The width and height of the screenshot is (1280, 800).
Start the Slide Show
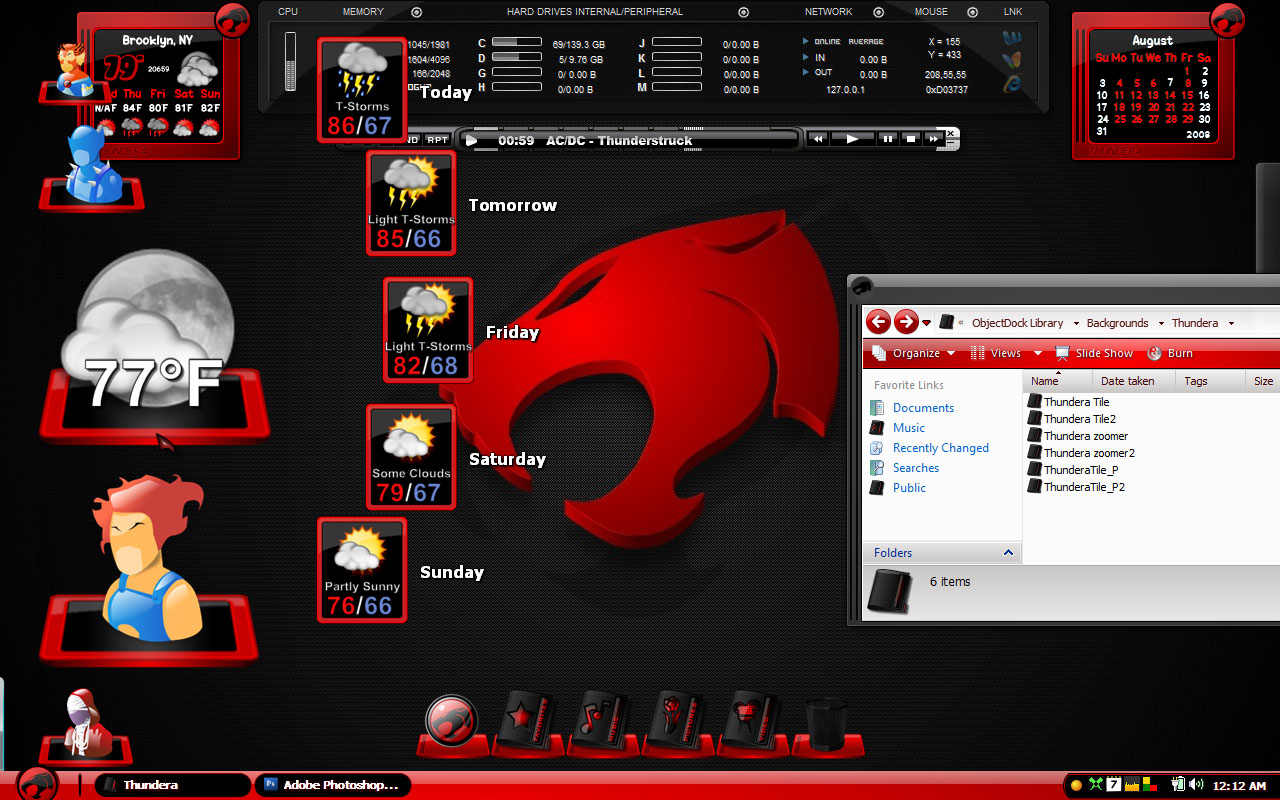point(1094,353)
